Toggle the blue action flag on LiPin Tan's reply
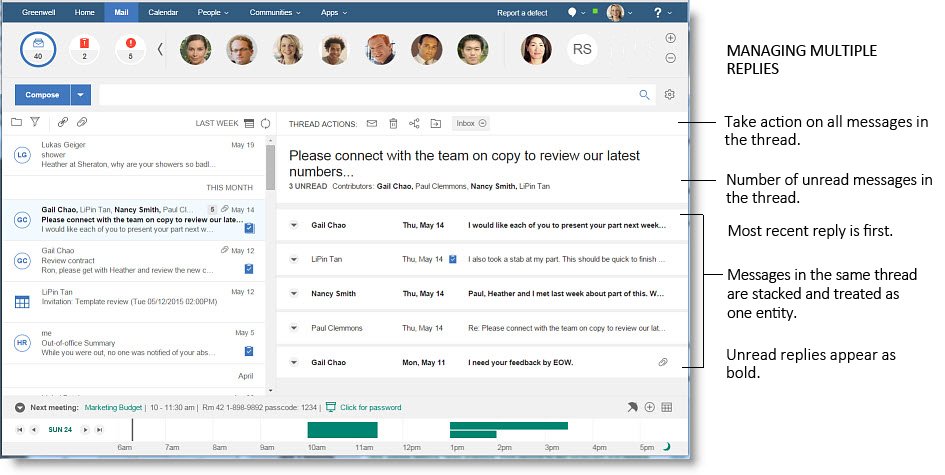Screen dimensions: 945x475 tap(453, 259)
